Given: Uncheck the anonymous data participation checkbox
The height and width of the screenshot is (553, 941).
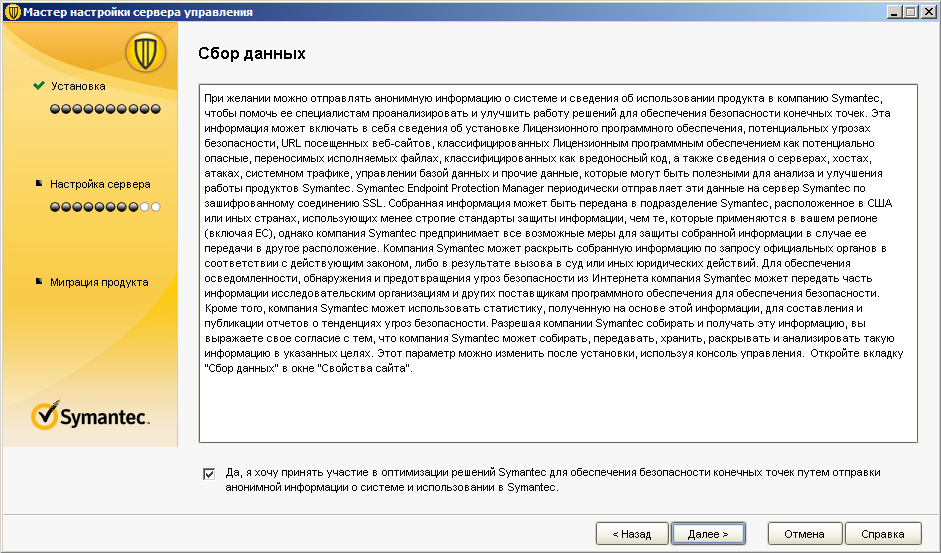Looking at the screenshot, I should tap(209, 474).
